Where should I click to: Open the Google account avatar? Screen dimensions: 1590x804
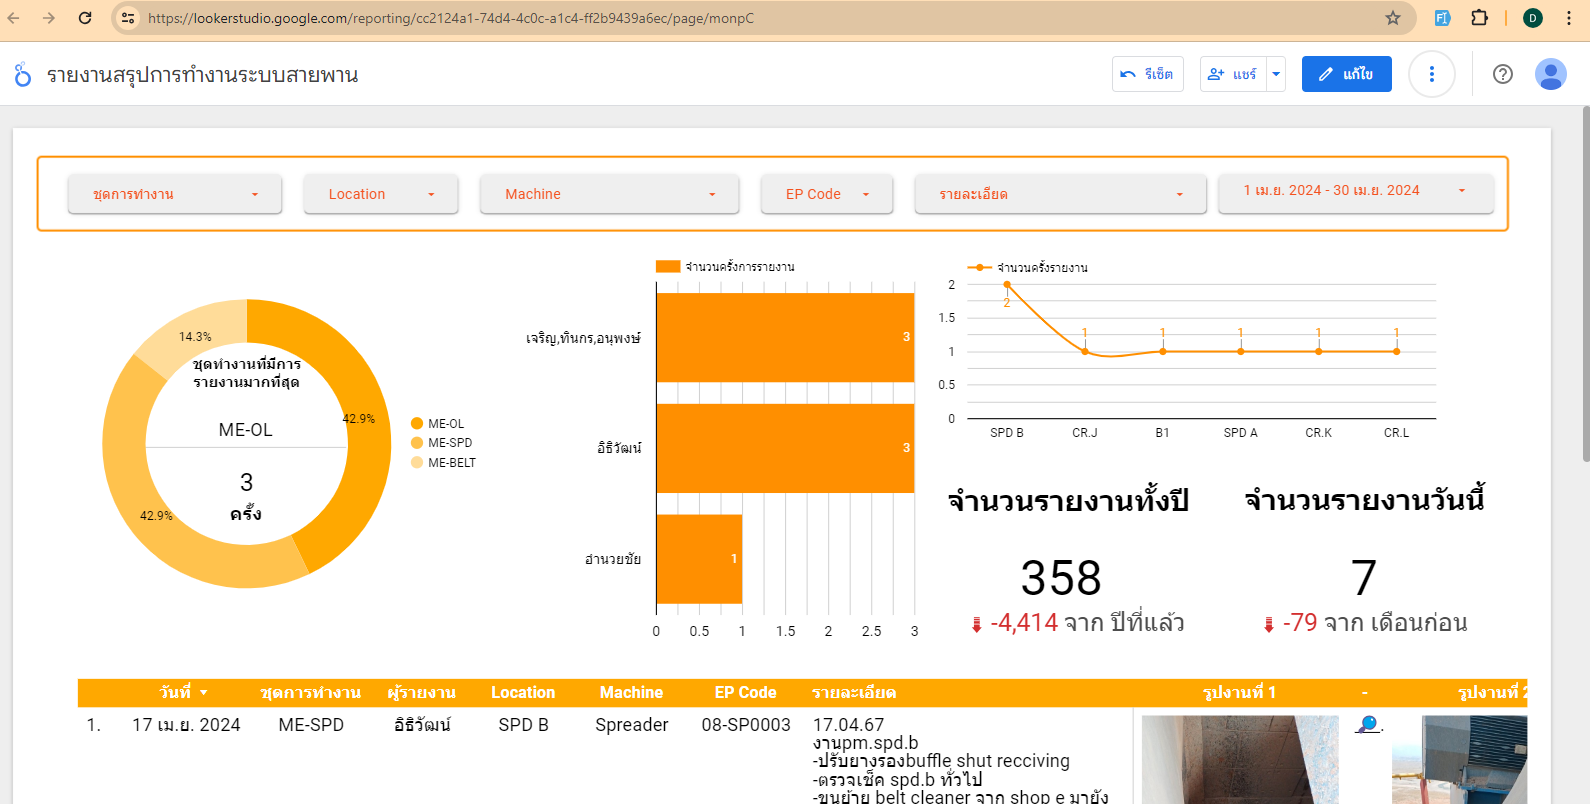coord(1550,74)
